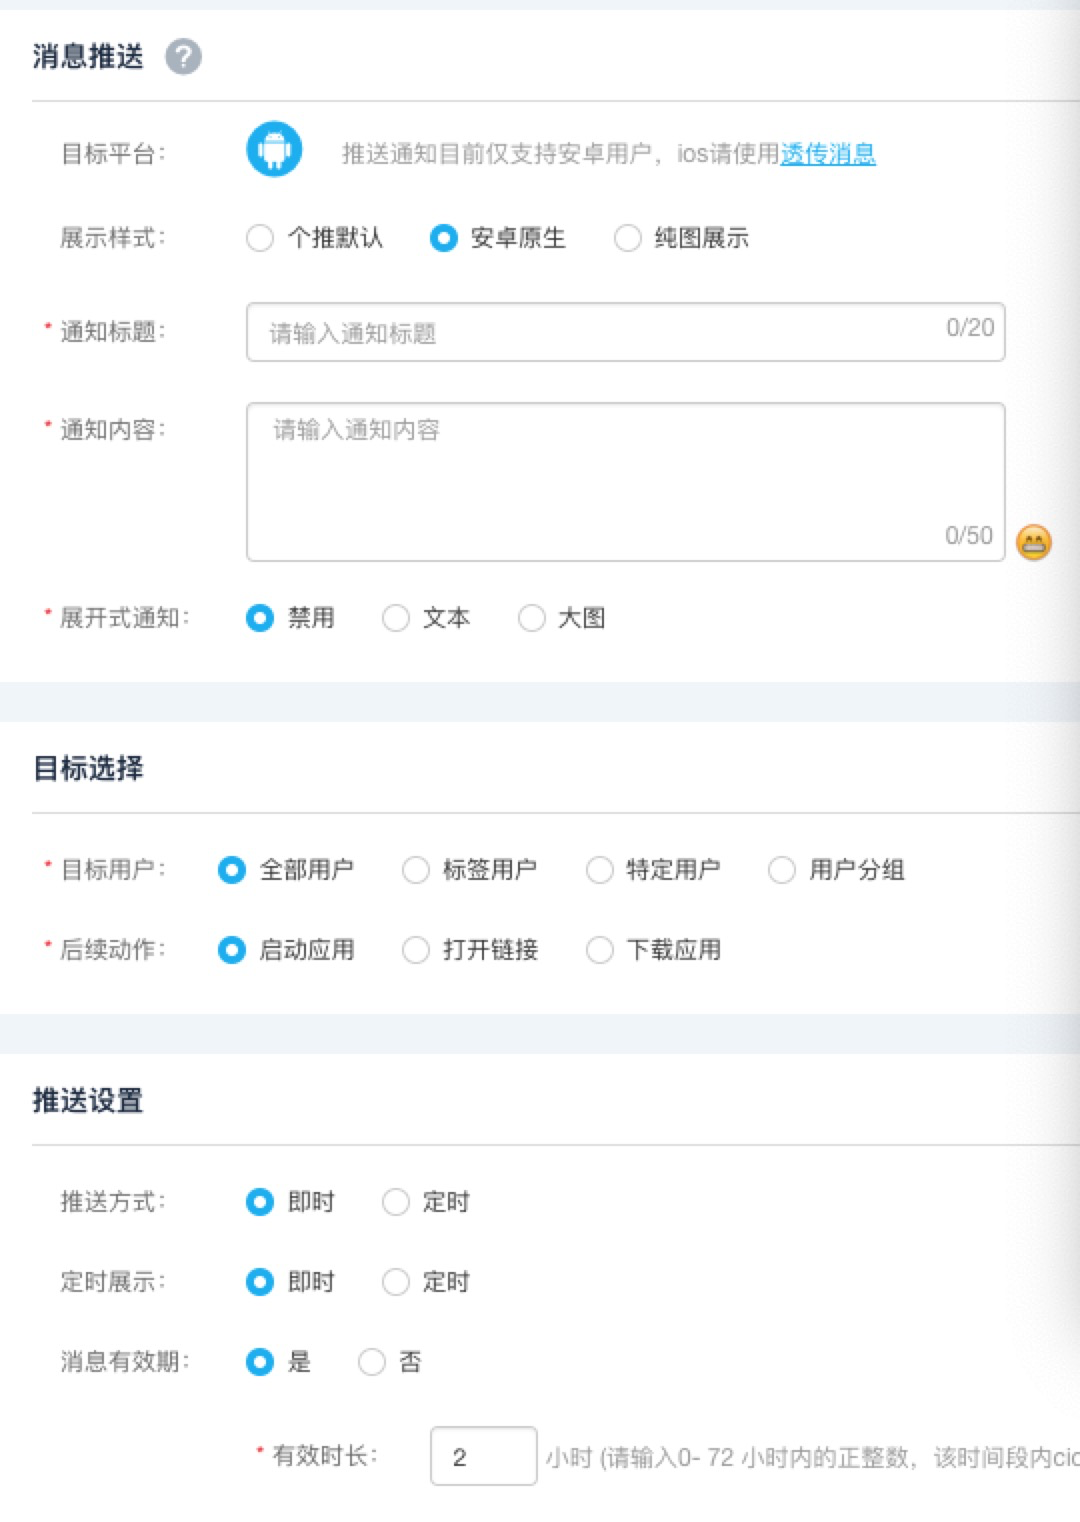
Task: Select 纯图展示 display style
Action: click(x=627, y=239)
